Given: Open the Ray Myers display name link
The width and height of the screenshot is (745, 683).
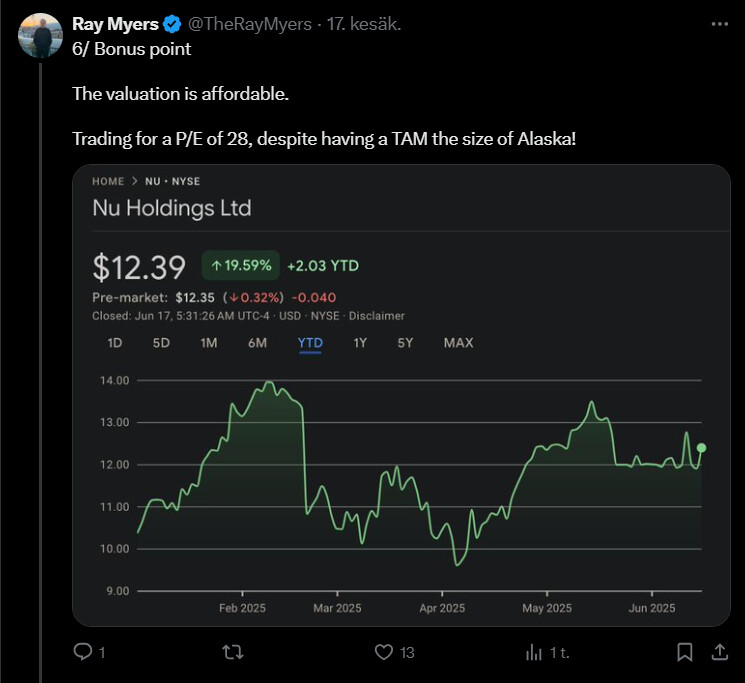Looking at the screenshot, I should (115, 23).
